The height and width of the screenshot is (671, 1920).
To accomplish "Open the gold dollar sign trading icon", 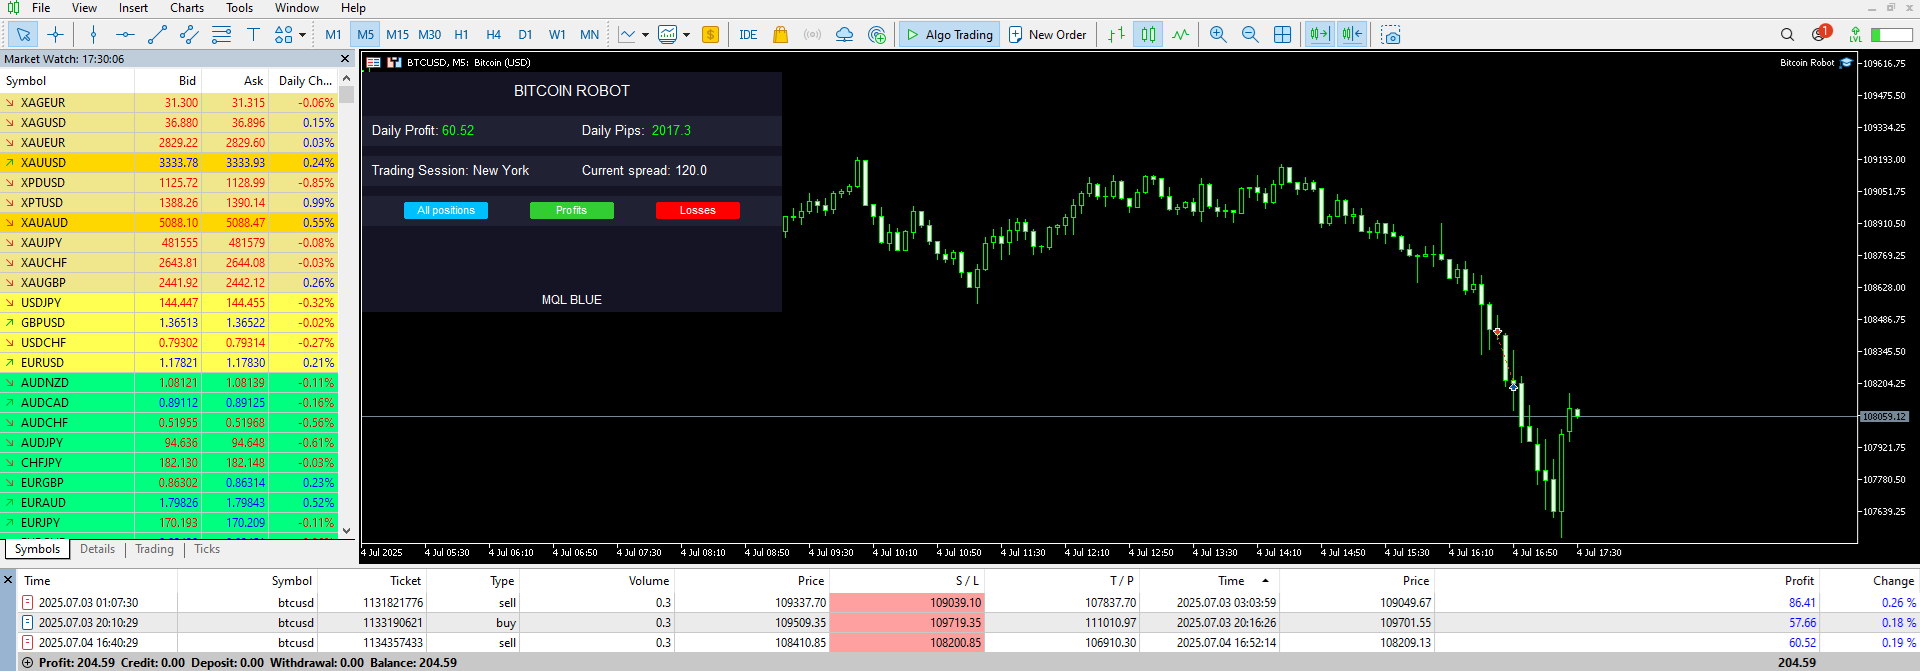I will click(710, 35).
